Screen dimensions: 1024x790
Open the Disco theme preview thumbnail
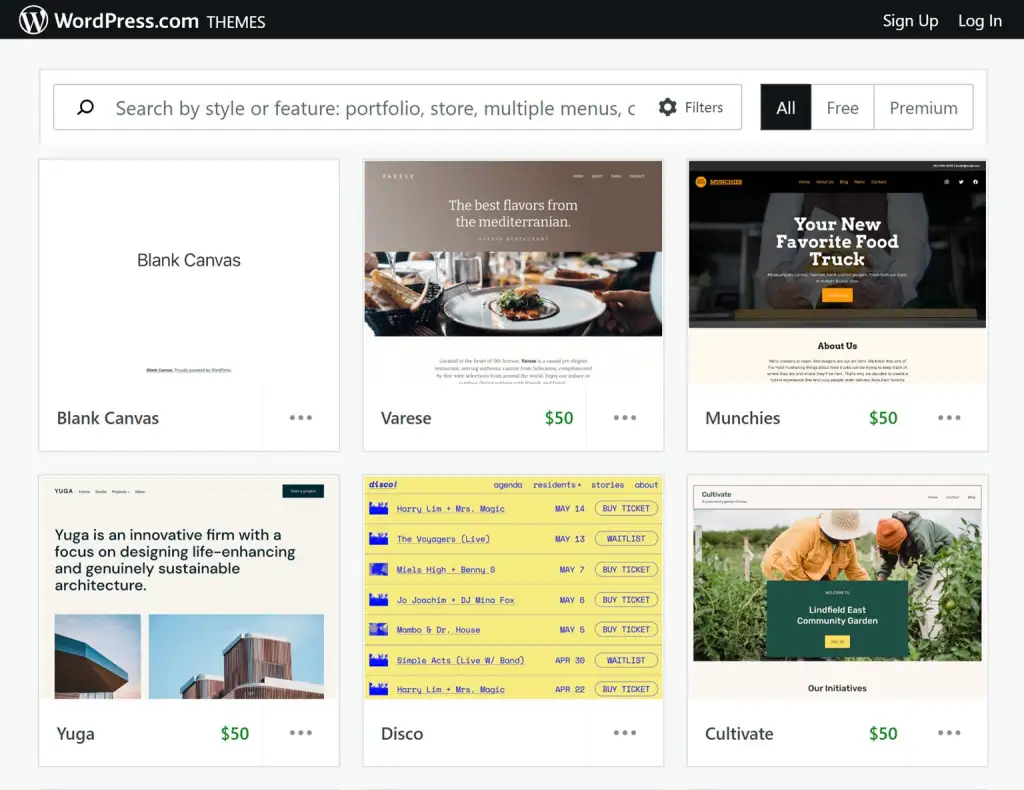click(x=513, y=587)
